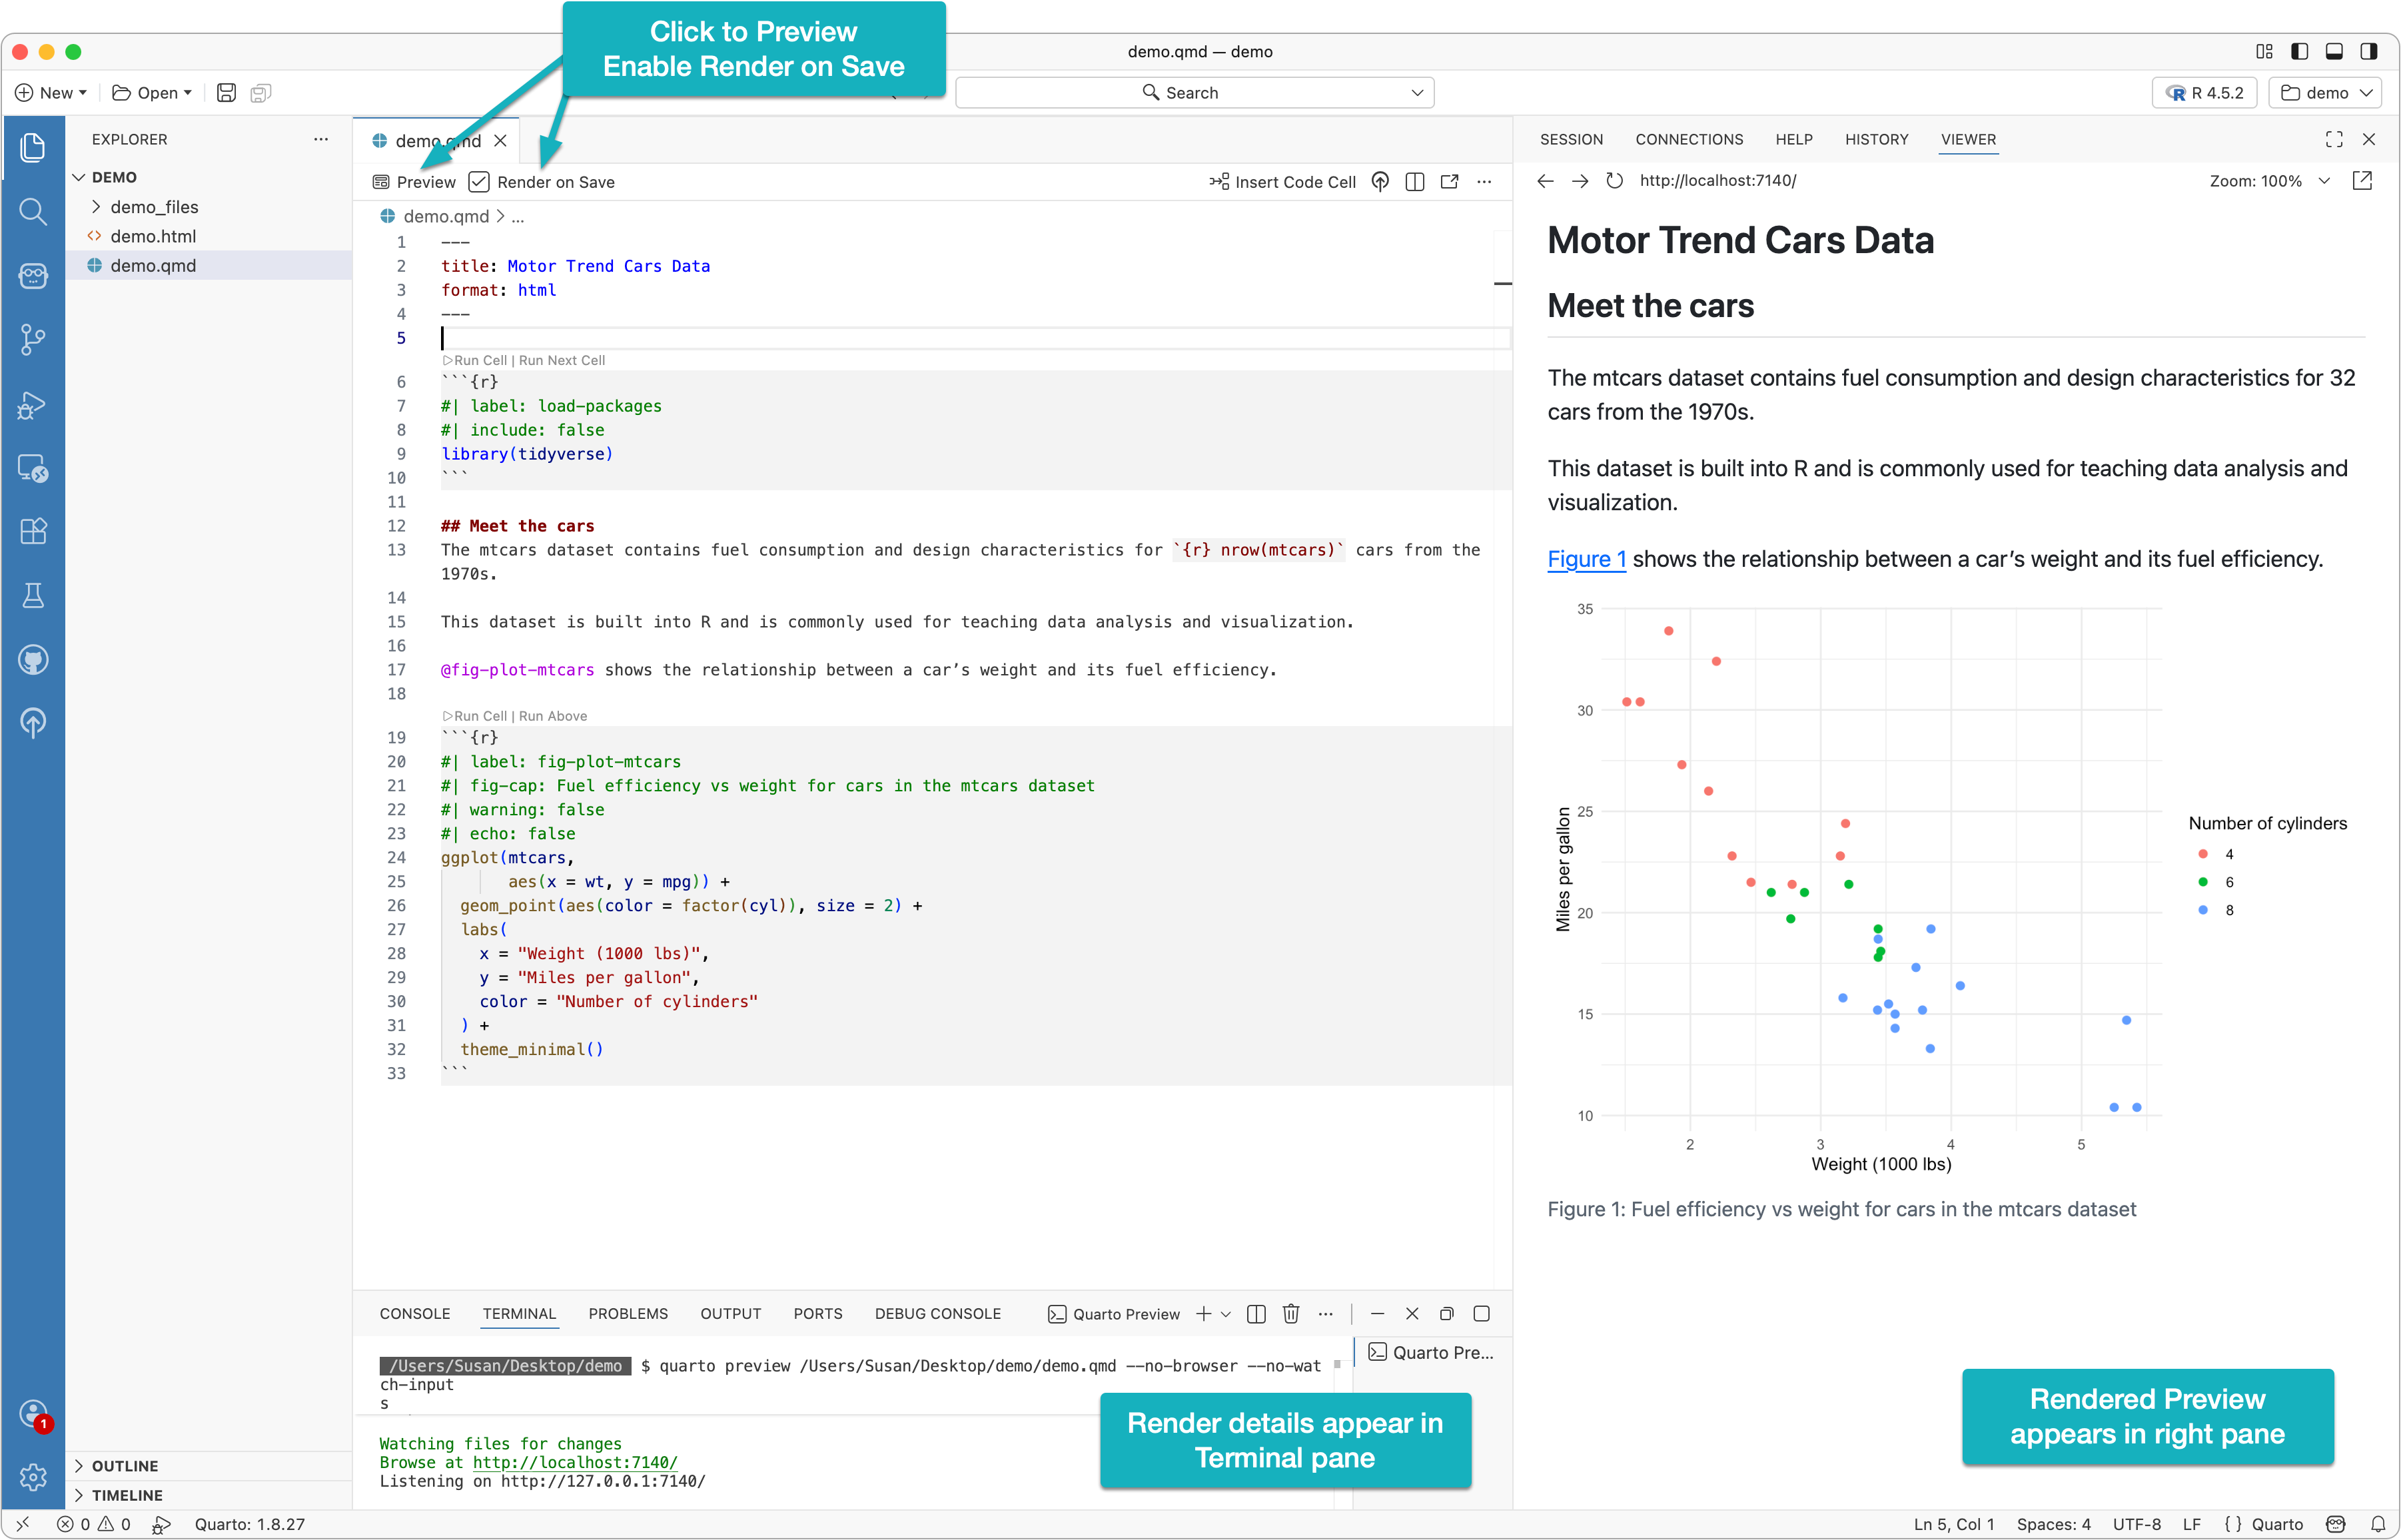Switch to the HISTORY tab
2401x1540 pixels.
tap(1876, 140)
